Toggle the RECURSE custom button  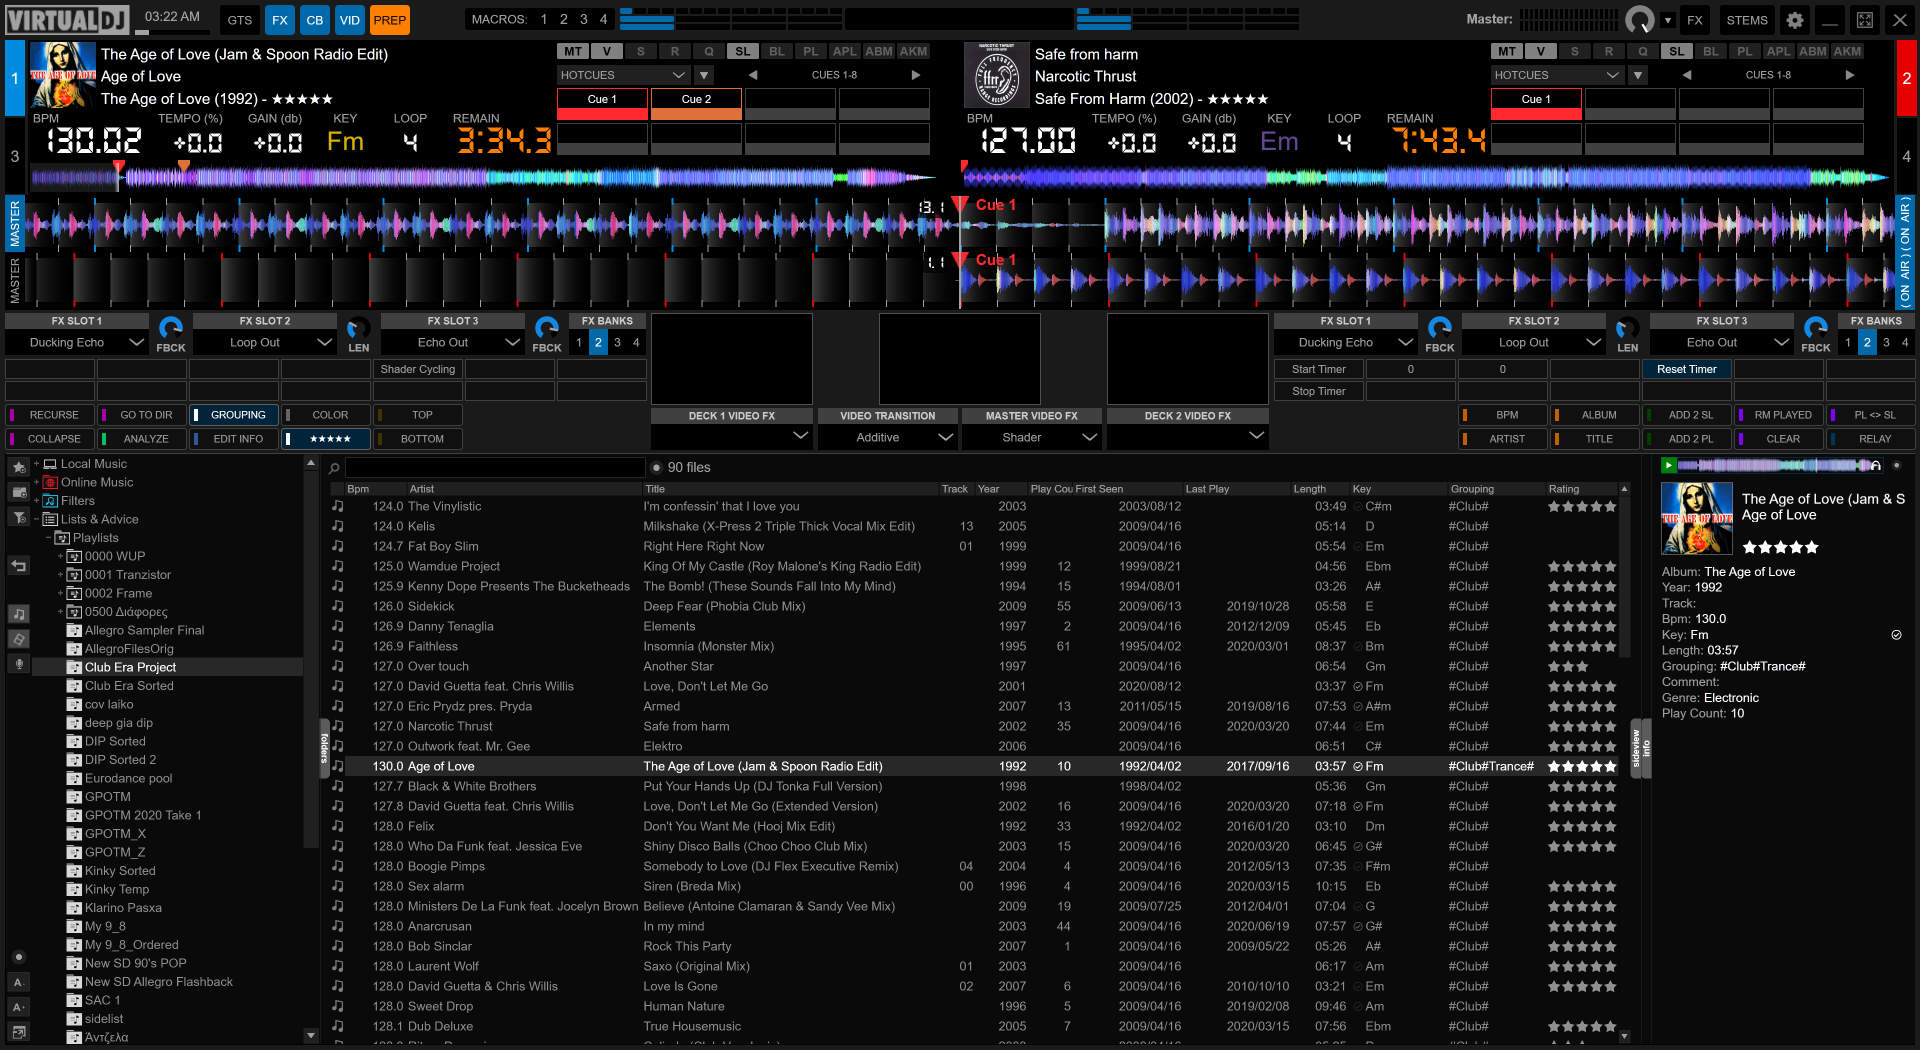click(x=50, y=415)
